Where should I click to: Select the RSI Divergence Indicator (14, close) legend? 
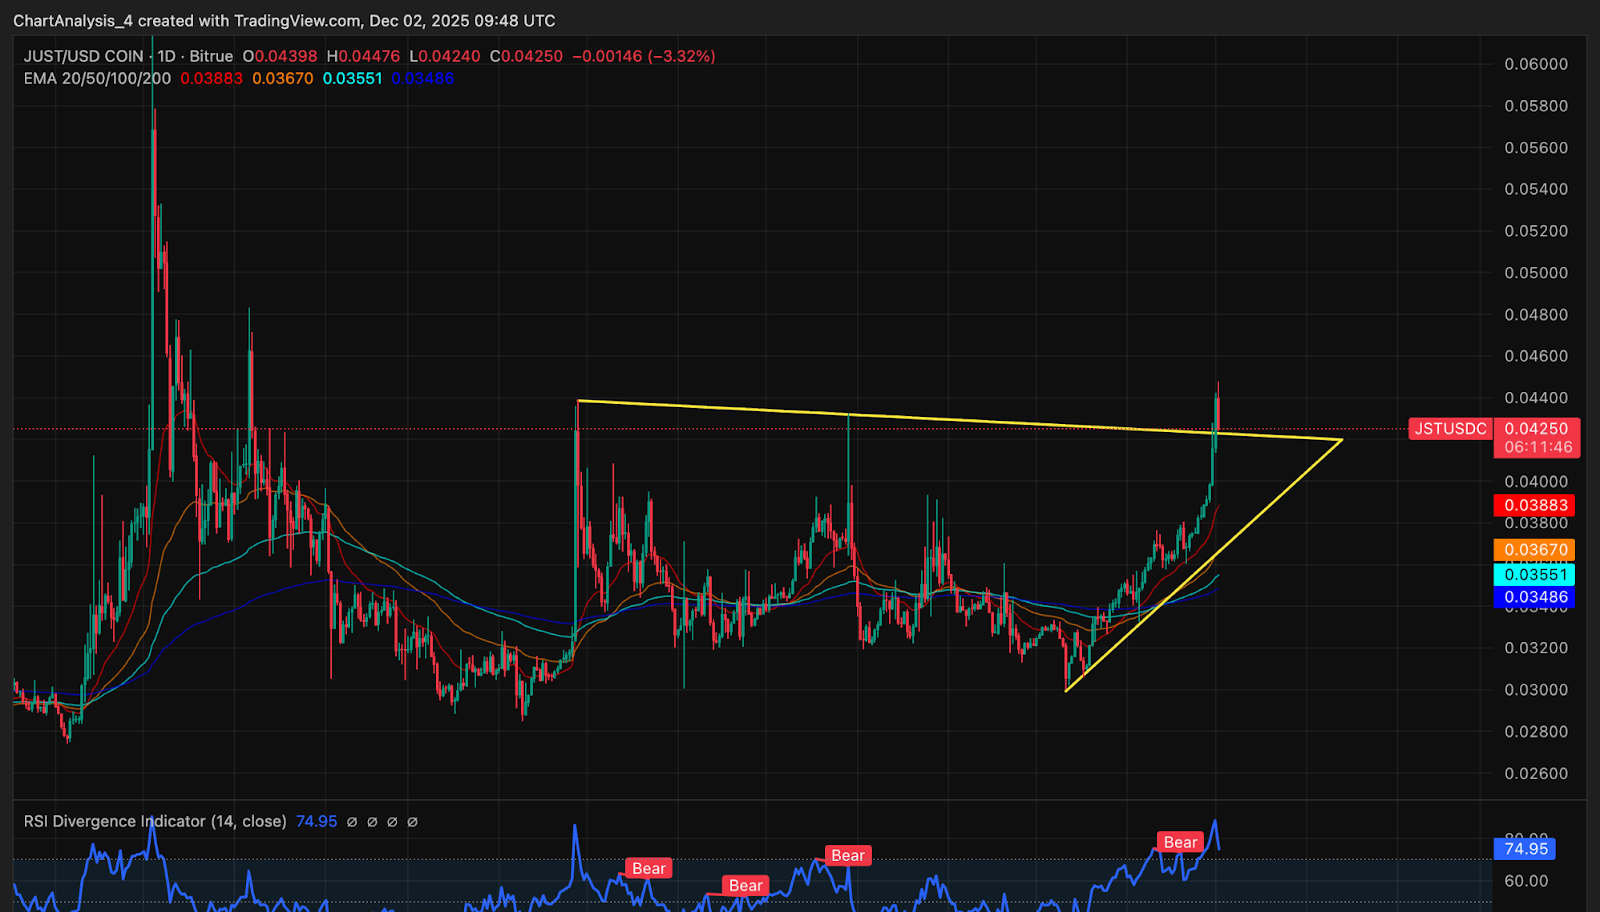pyautogui.click(x=155, y=821)
